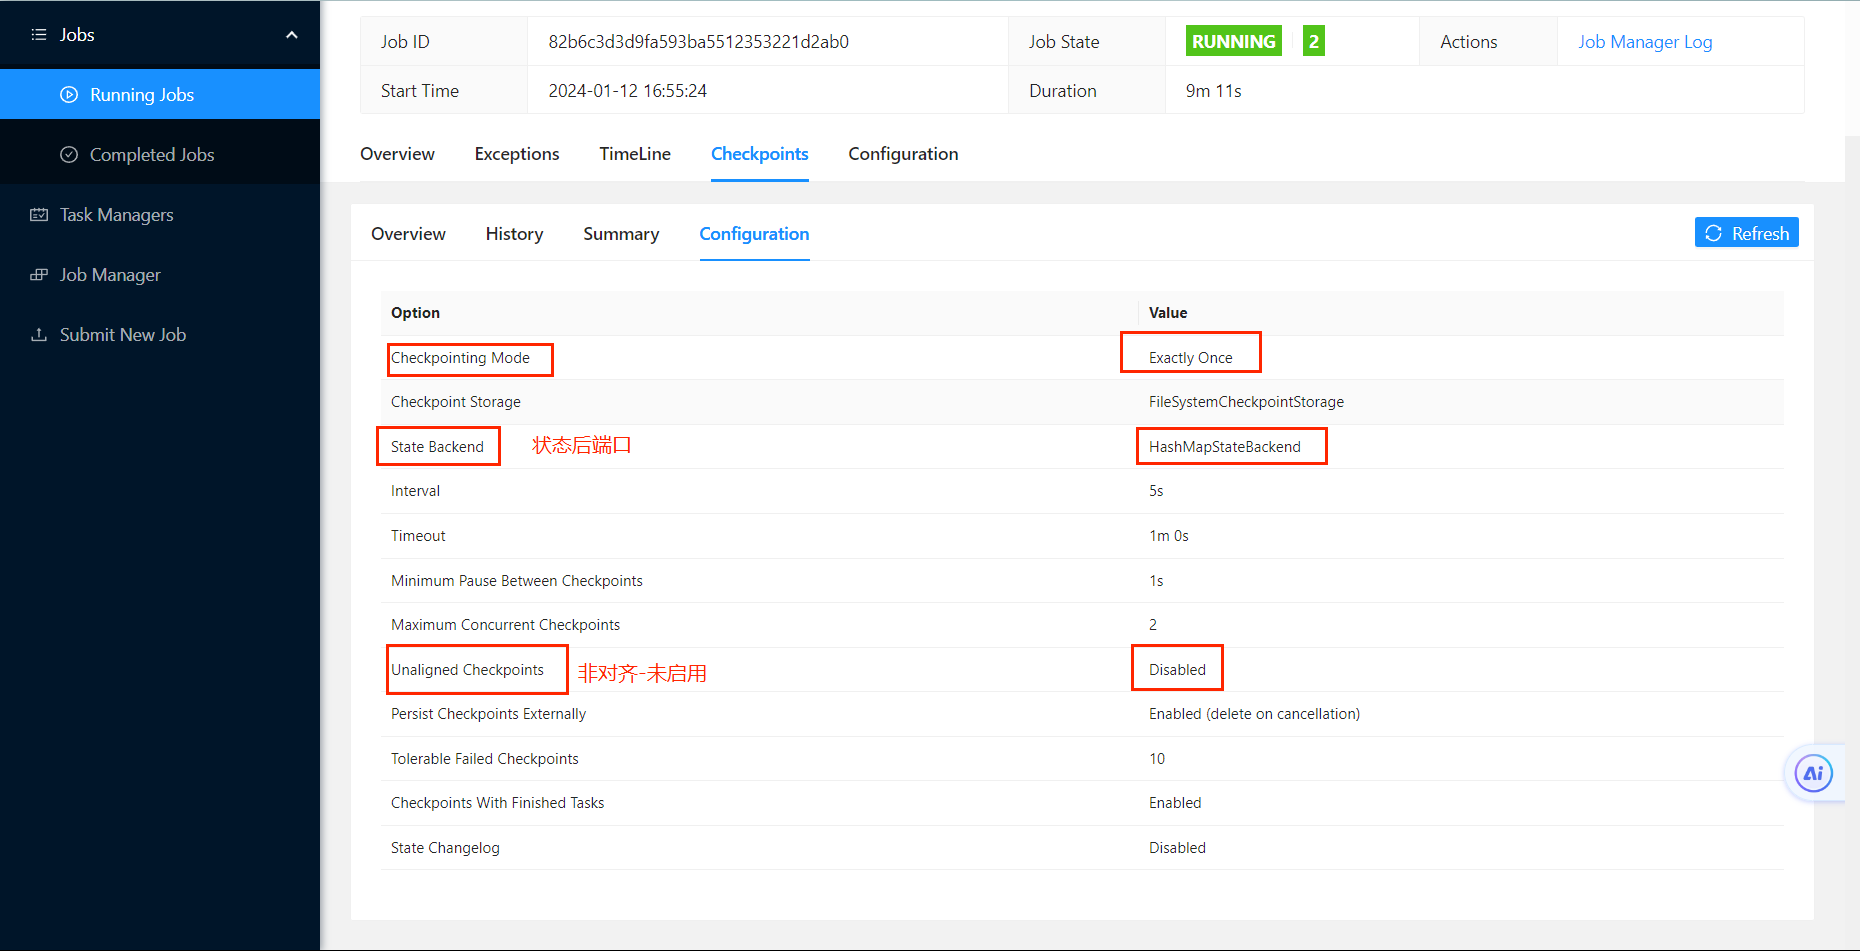Click the Exactly Once value
The image size is (1860, 951).
click(x=1190, y=358)
